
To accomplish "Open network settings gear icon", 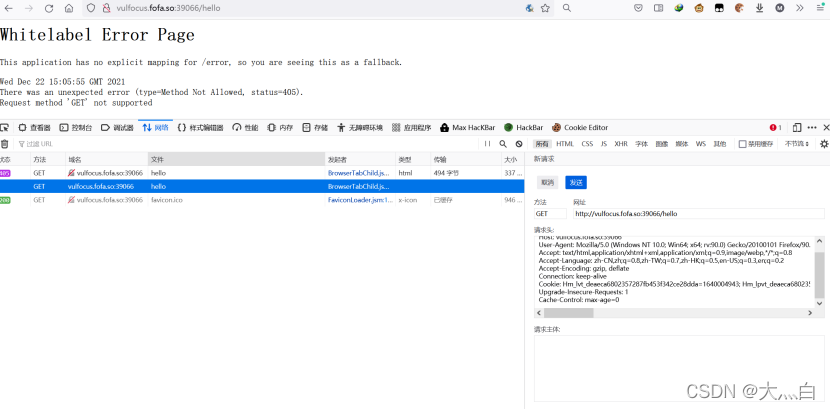I will click(x=824, y=144).
